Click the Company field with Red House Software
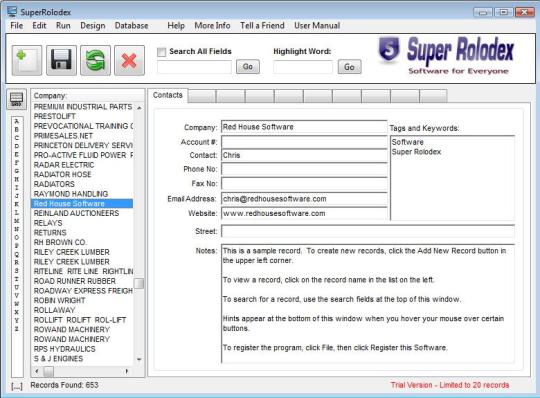 pos(304,127)
